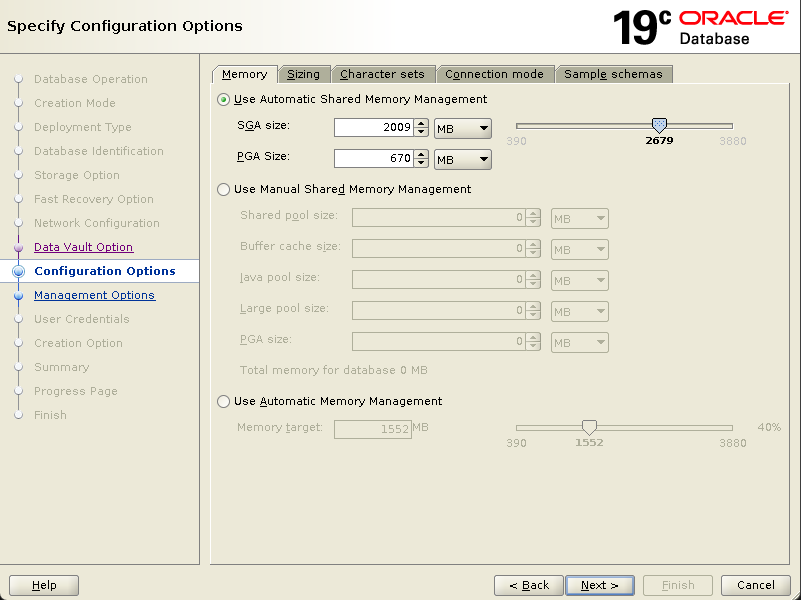
Task: Select Use Automatic Shared Memory Management radio
Action: tap(223, 100)
